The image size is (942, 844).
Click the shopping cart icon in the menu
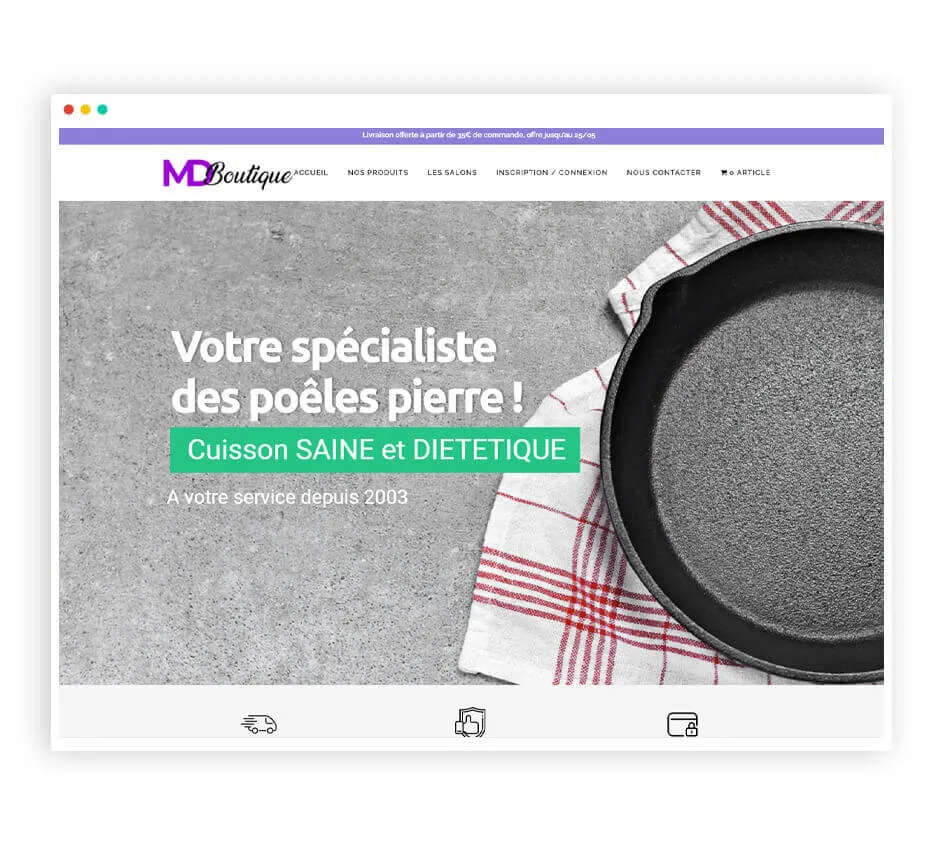(x=724, y=172)
